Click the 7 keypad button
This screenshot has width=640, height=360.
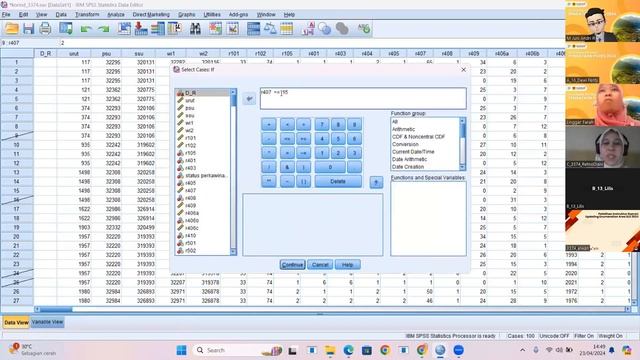point(322,124)
